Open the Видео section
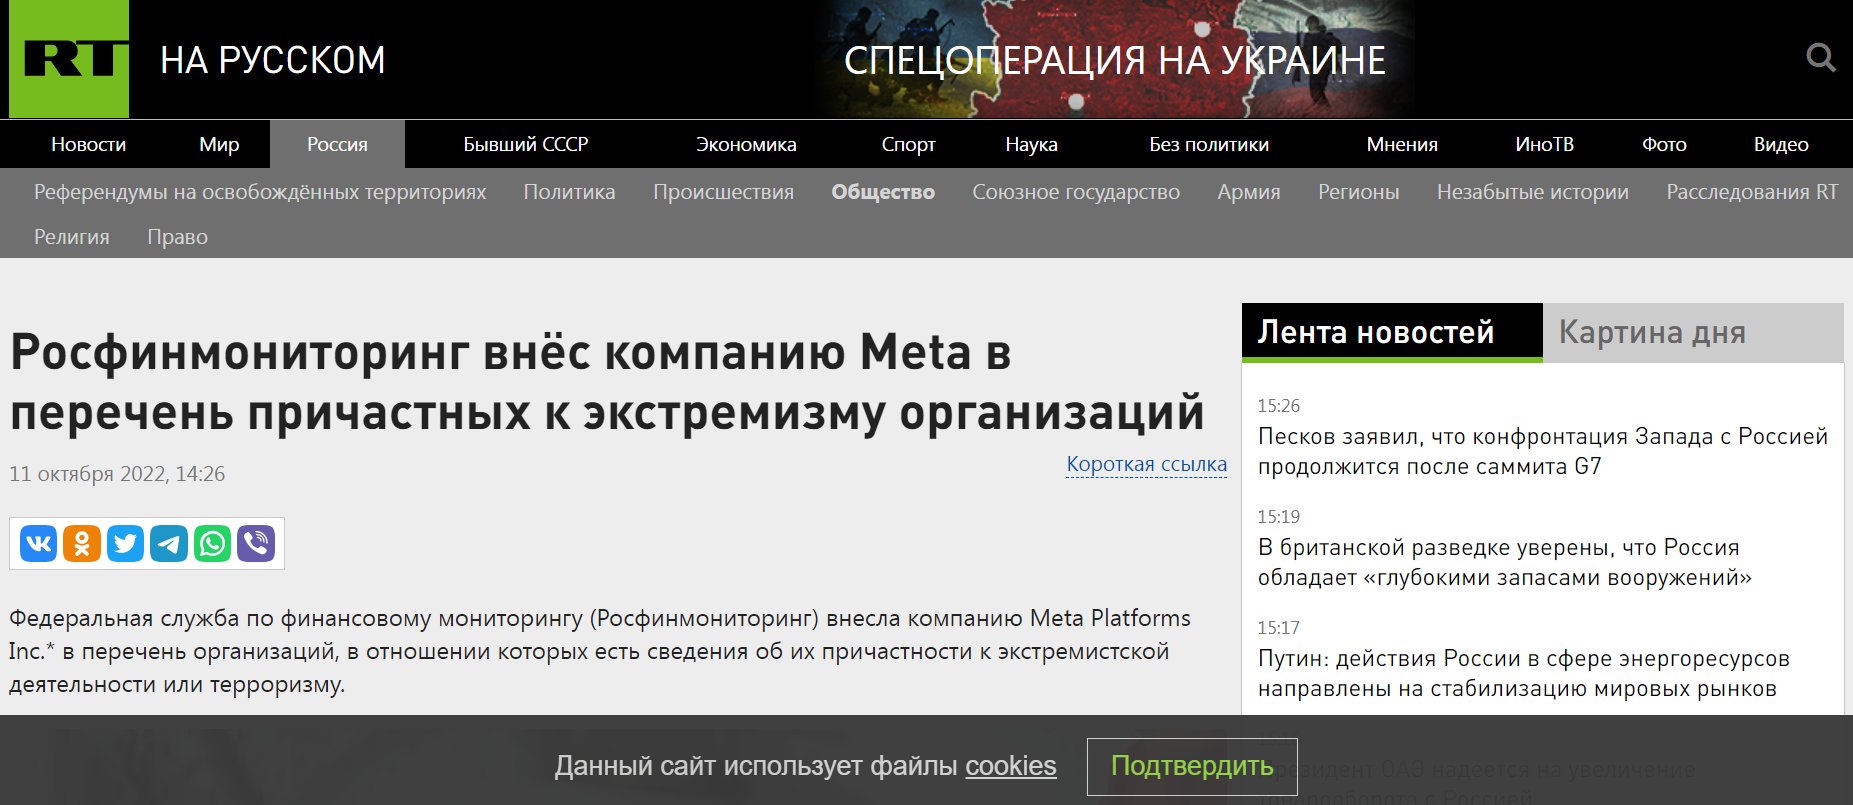 click(1781, 144)
